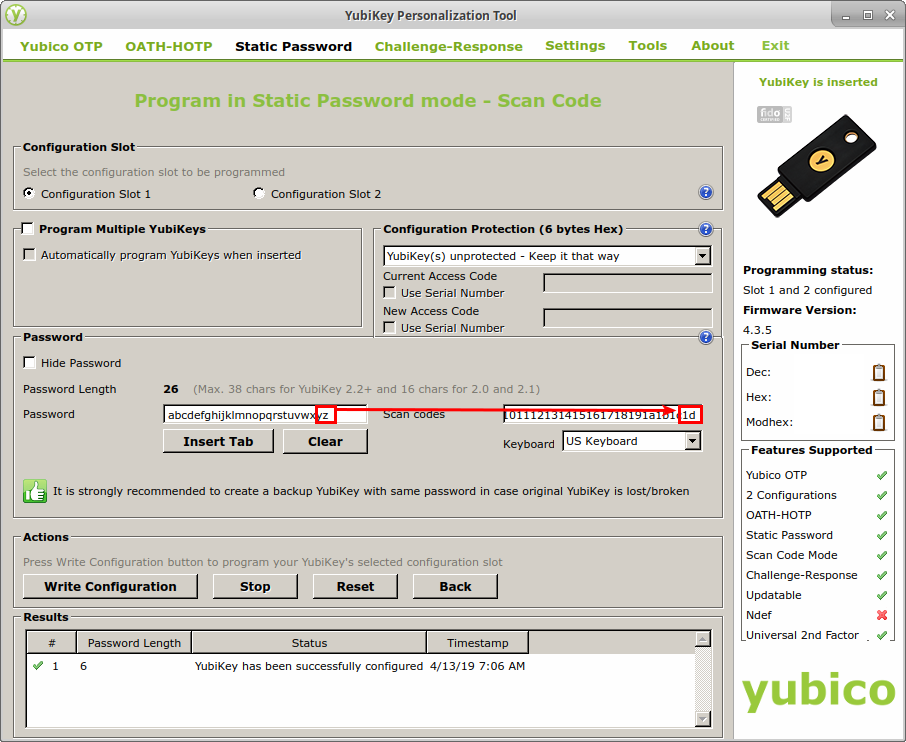The image size is (906, 742).
Task: Switch to the Challenge-Response tab
Action: 448,46
